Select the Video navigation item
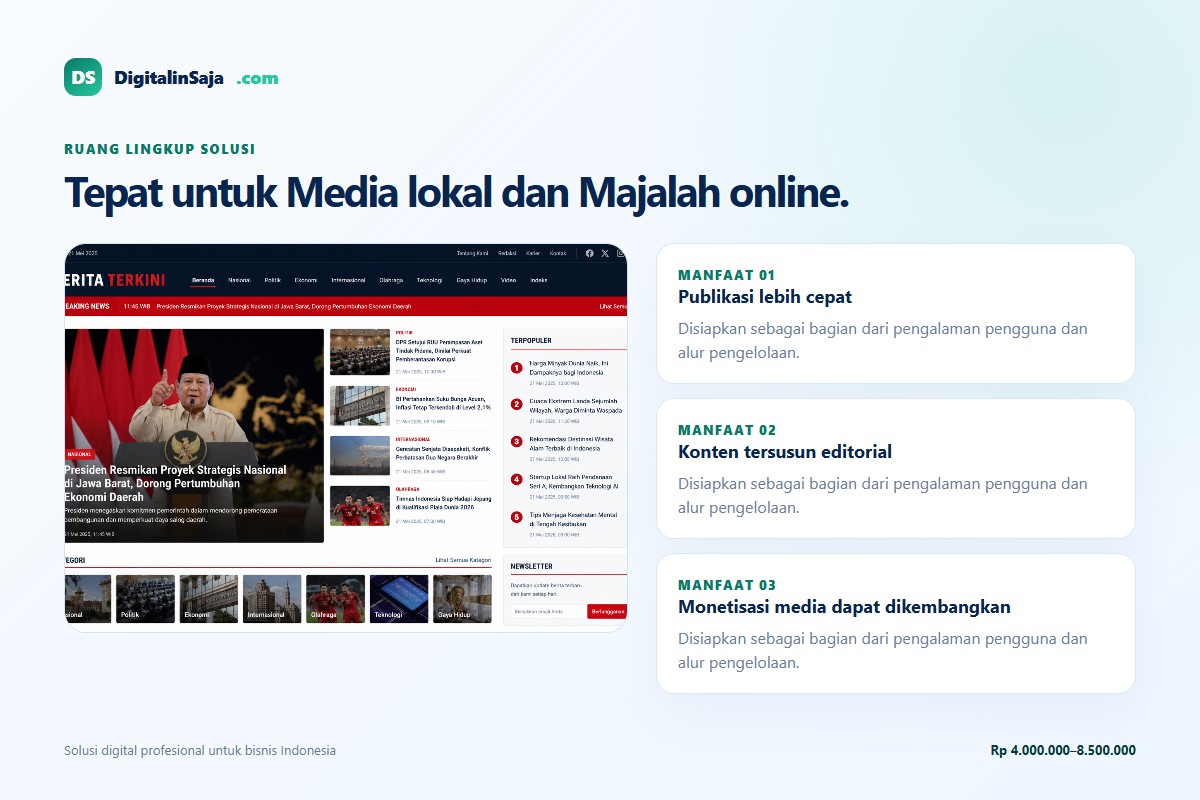The height and width of the screenshot is (800, 1200). (509, 280)
